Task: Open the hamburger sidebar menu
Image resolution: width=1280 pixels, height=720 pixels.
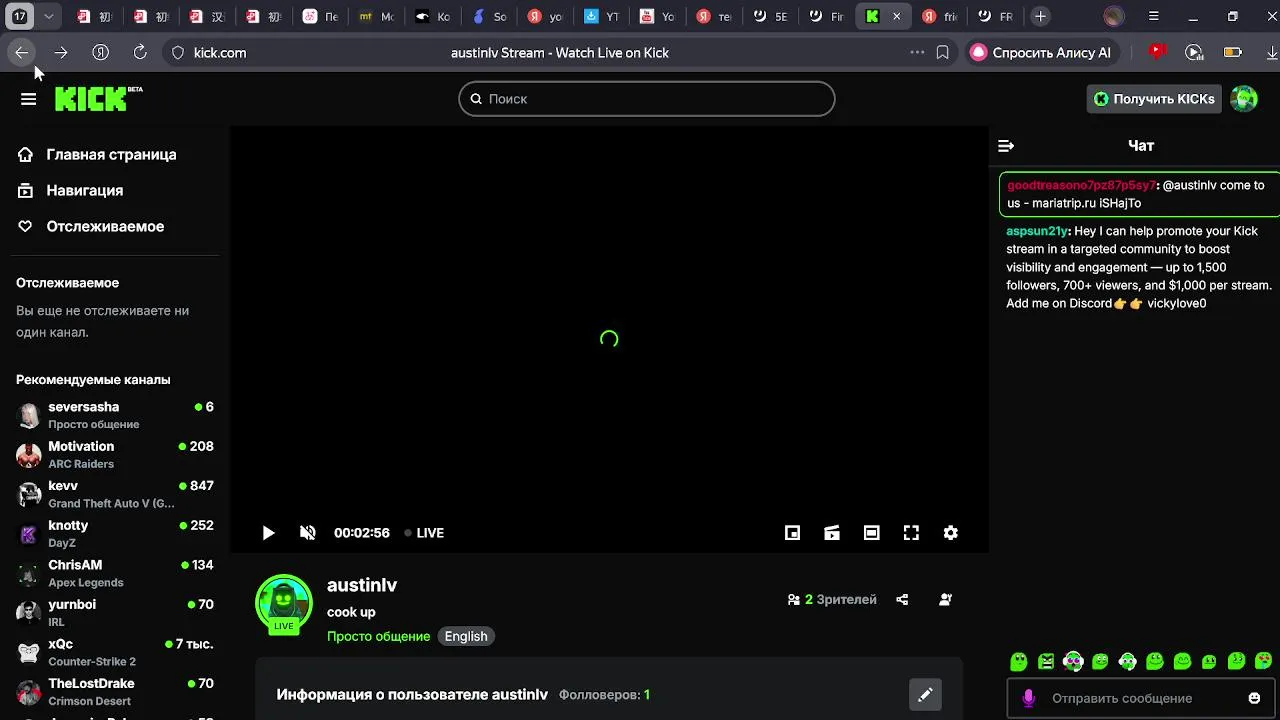Action: pyautogui.click(x=28, y=99)
